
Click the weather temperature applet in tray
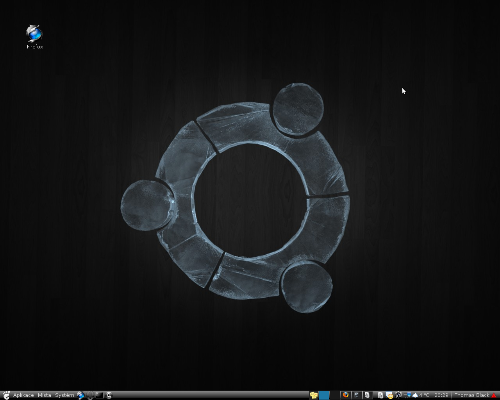(420, 395)
